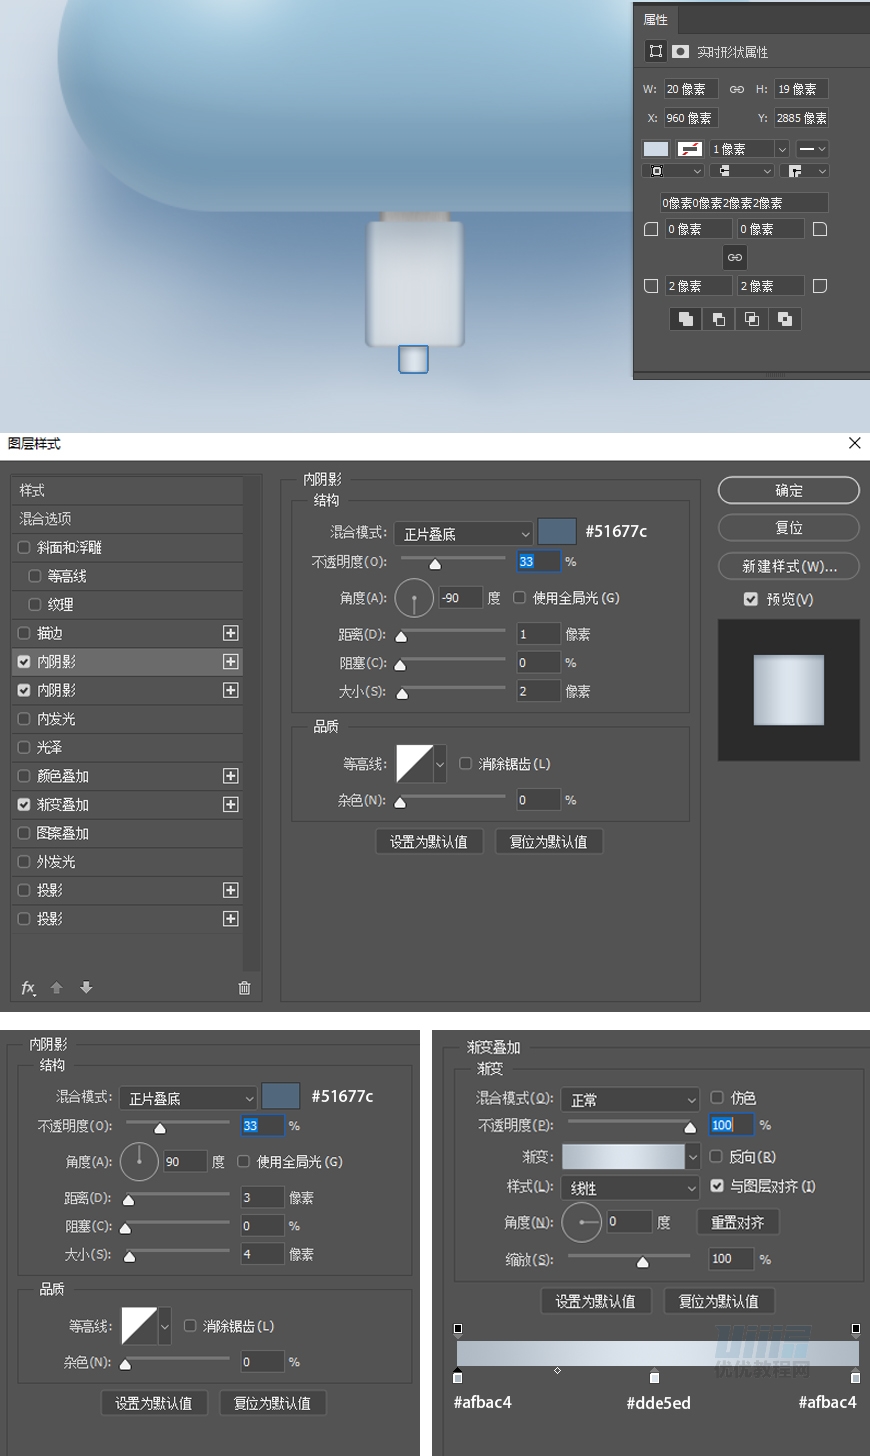Select the combine shapes path operation icon
This screenshot has height=1456, width=870.
(685, 319)
